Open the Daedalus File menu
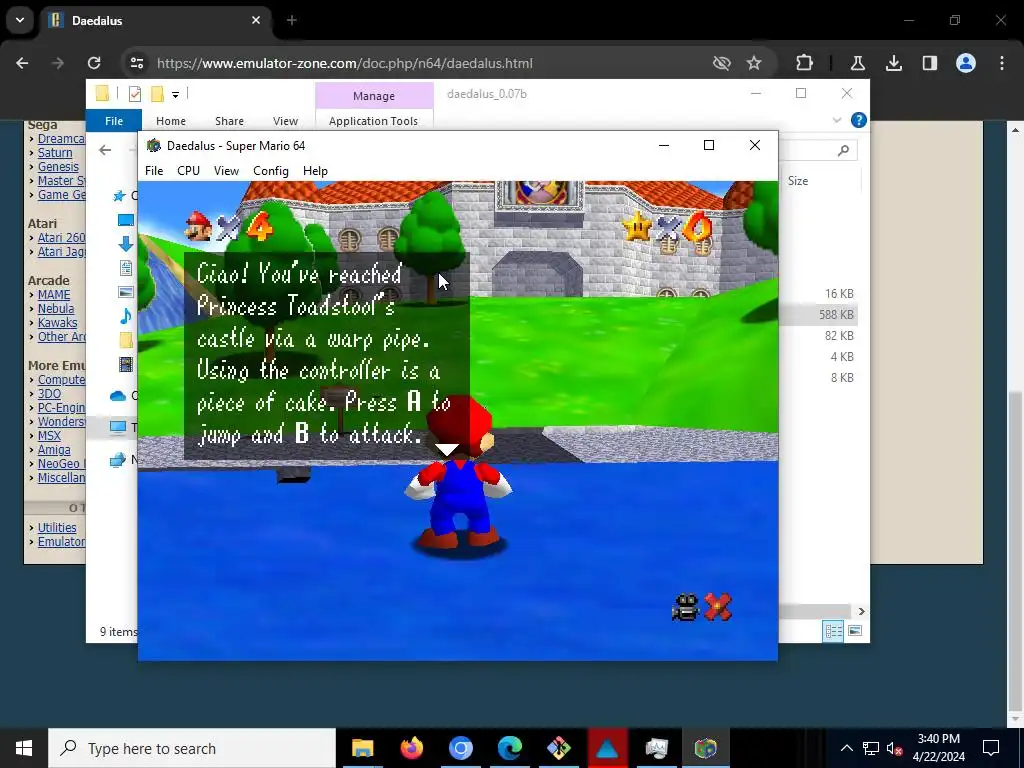The image size is (1024, 768). click(x=153, y=171)
